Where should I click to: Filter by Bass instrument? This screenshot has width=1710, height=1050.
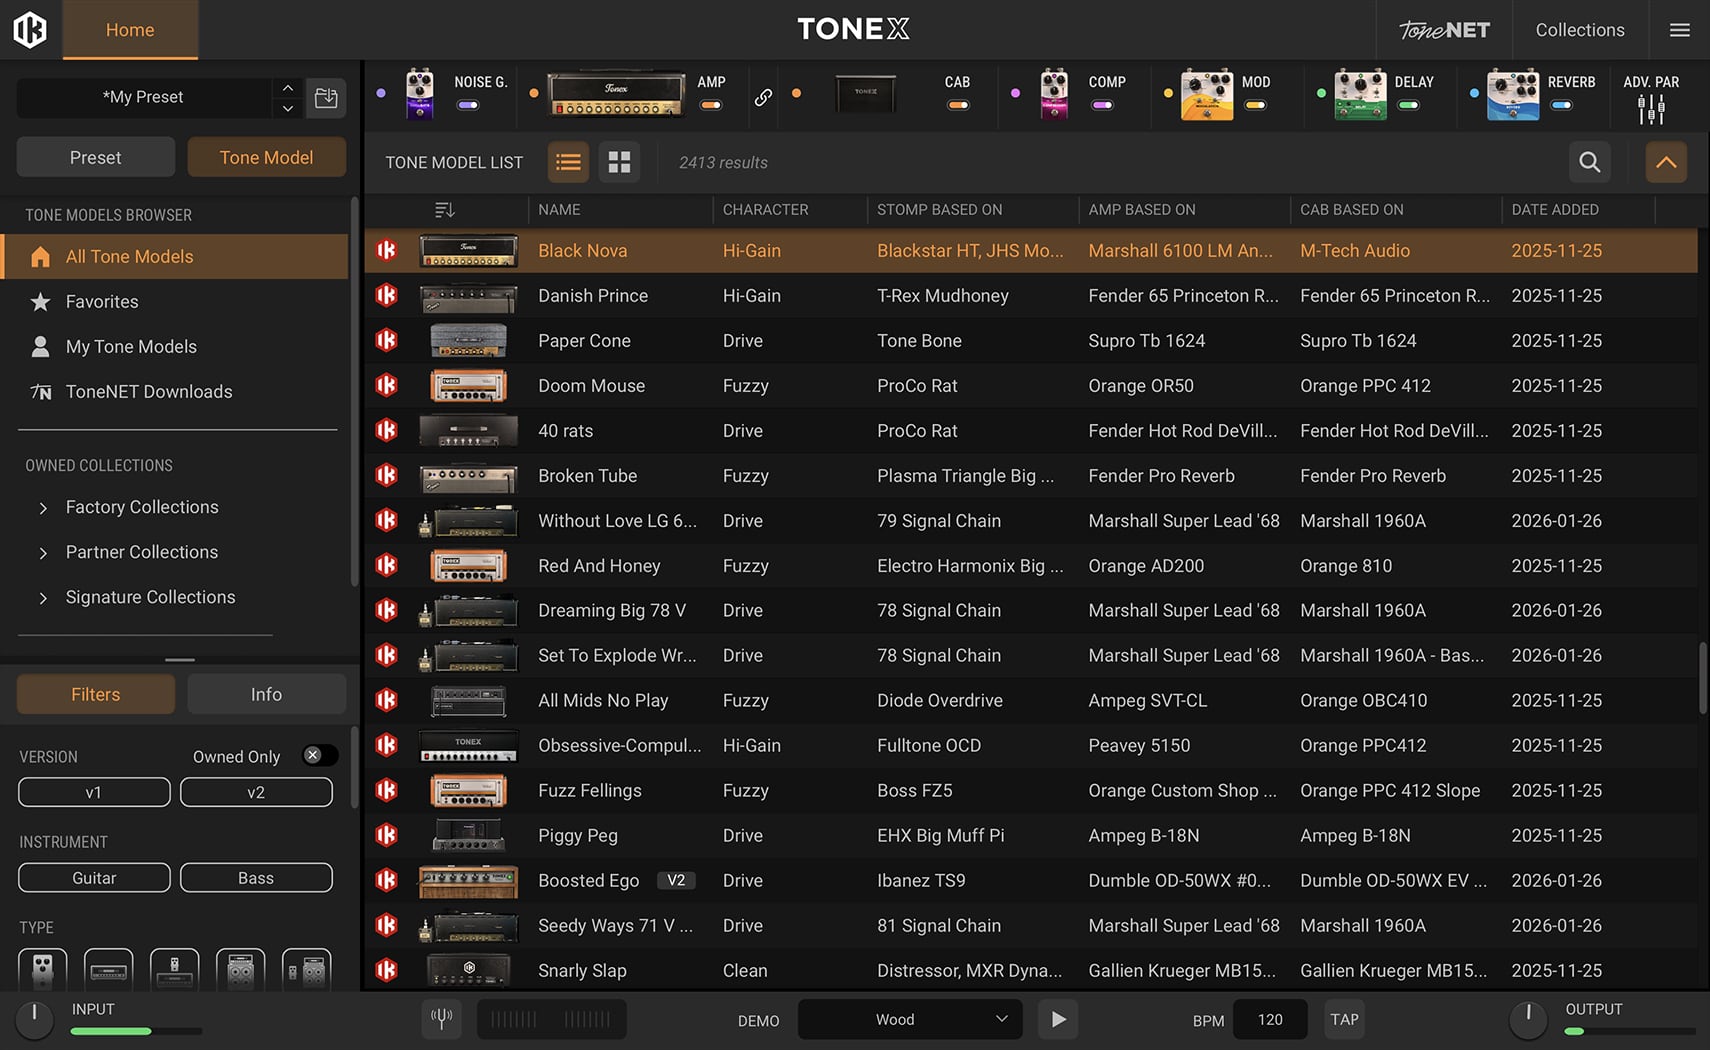[x=256, y=878]
